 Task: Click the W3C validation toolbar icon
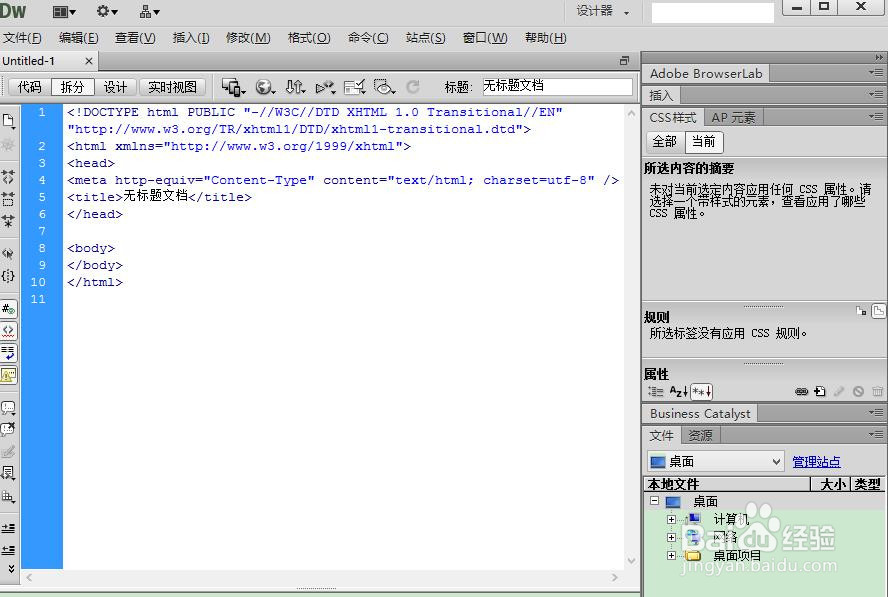pyautogui.click(x=325, y=87)
